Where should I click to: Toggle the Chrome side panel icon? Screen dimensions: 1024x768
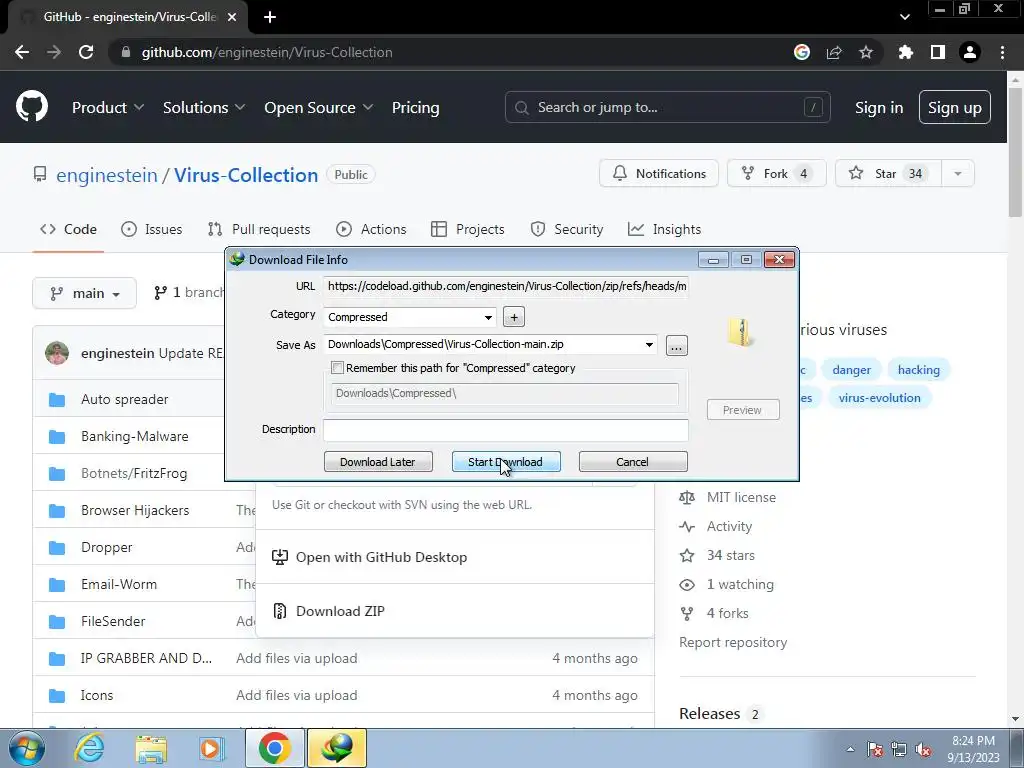[938, 52]
